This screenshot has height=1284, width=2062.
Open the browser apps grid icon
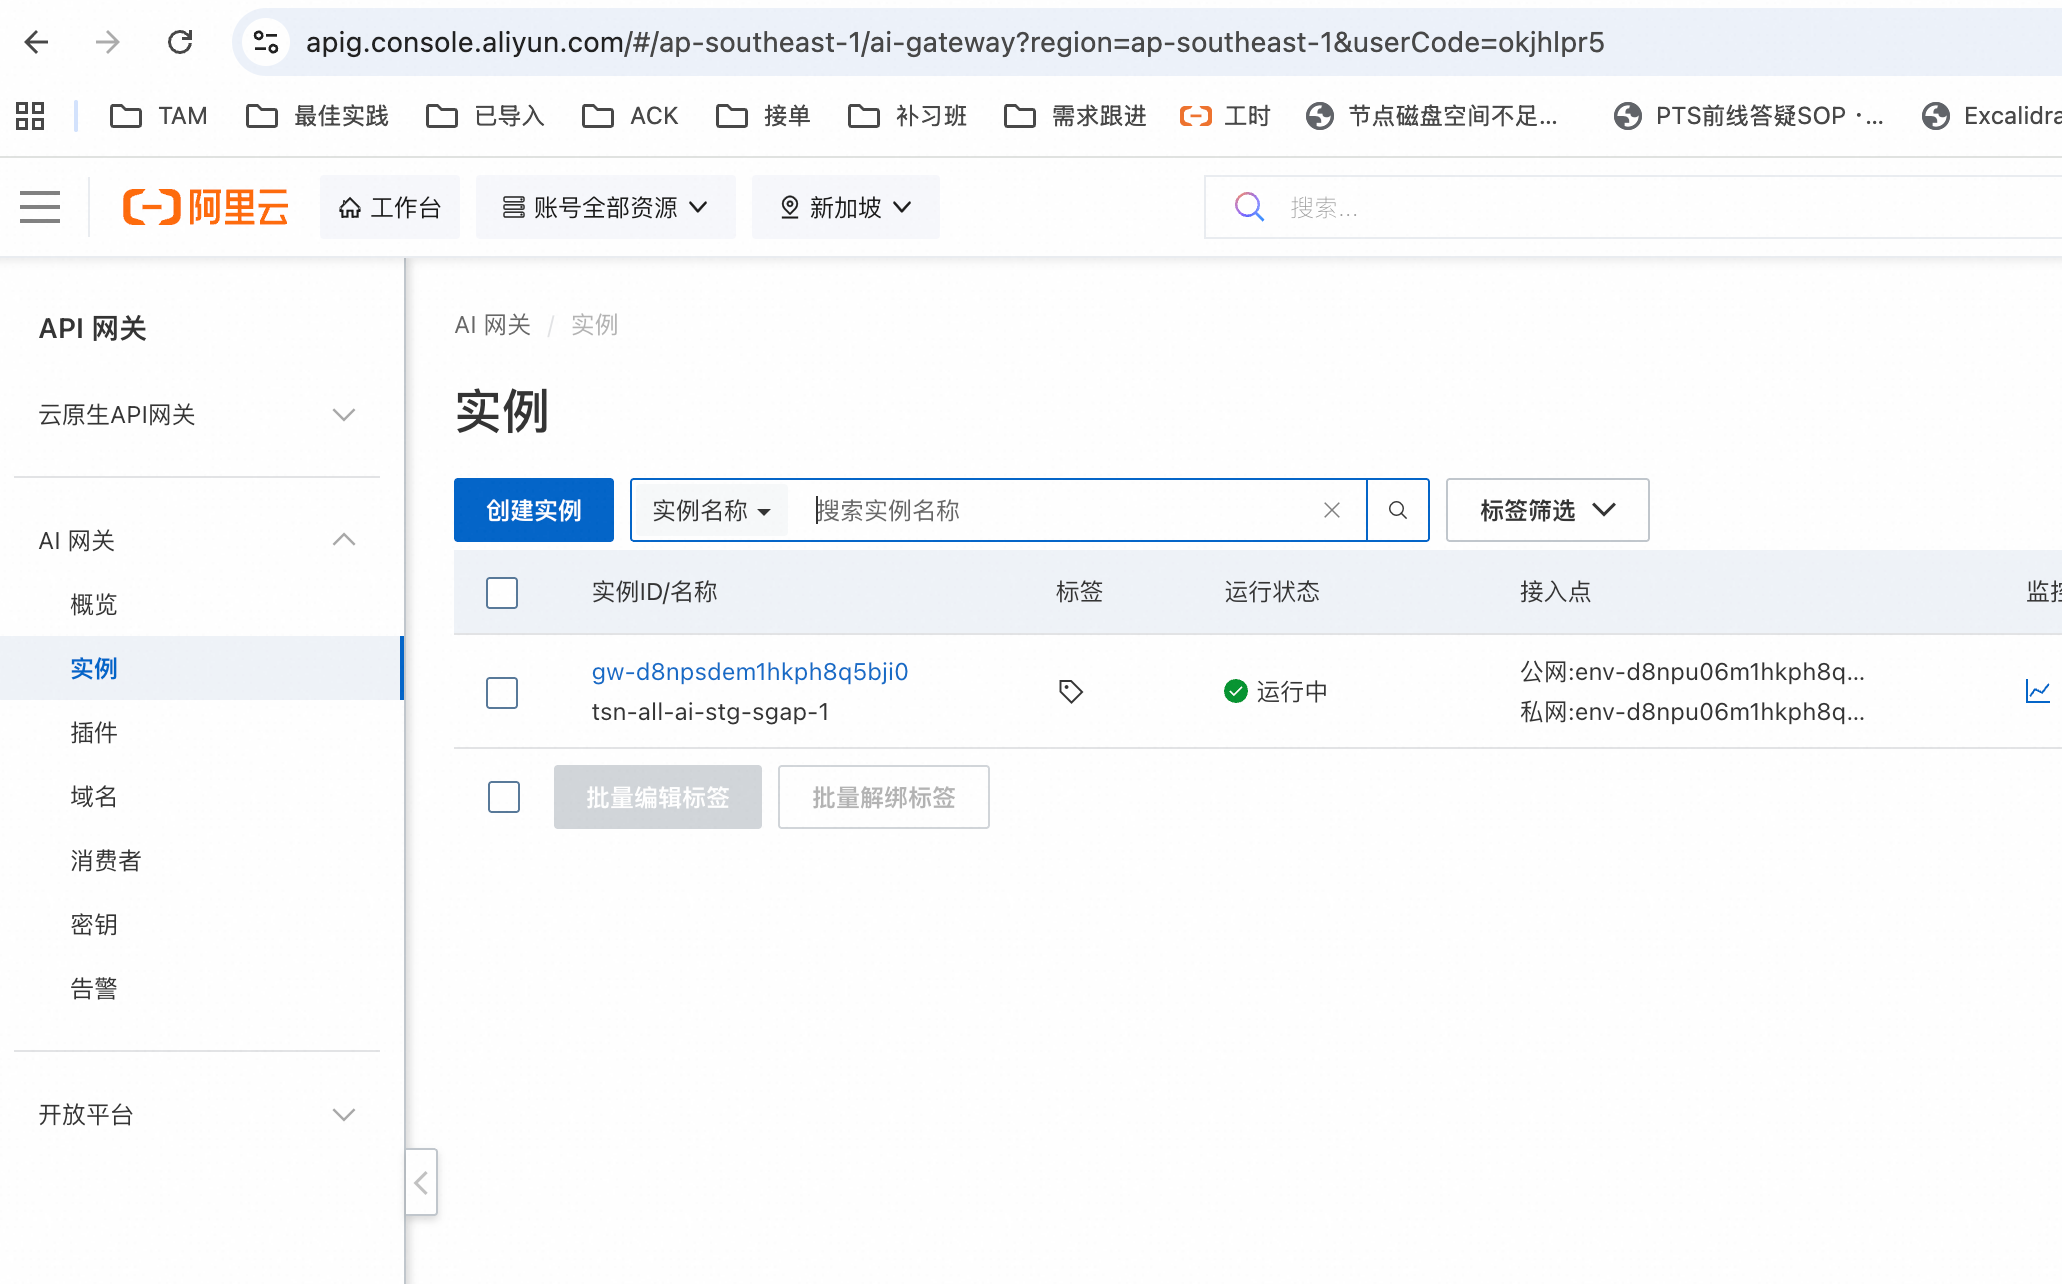30,116
